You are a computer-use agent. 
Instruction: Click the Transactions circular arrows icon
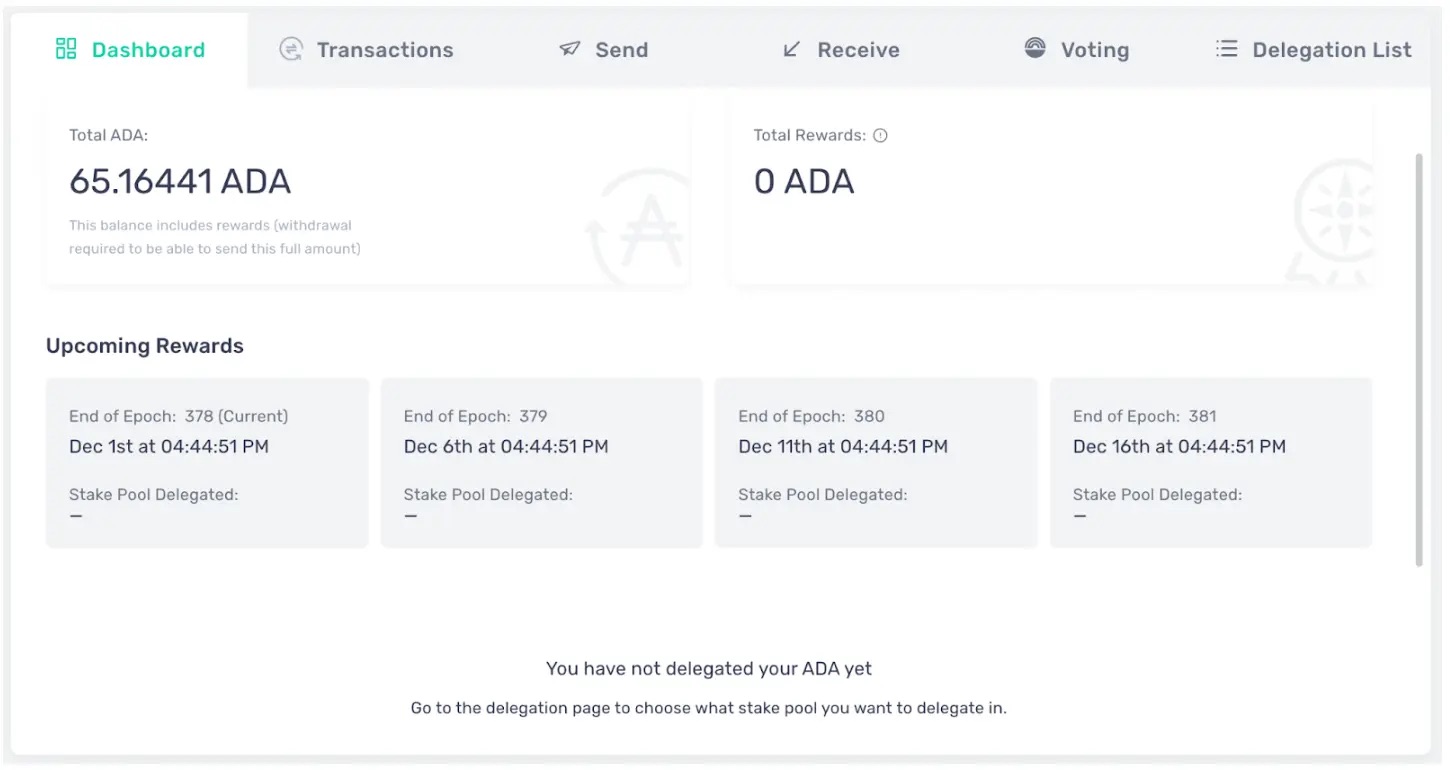pos(291,49)
